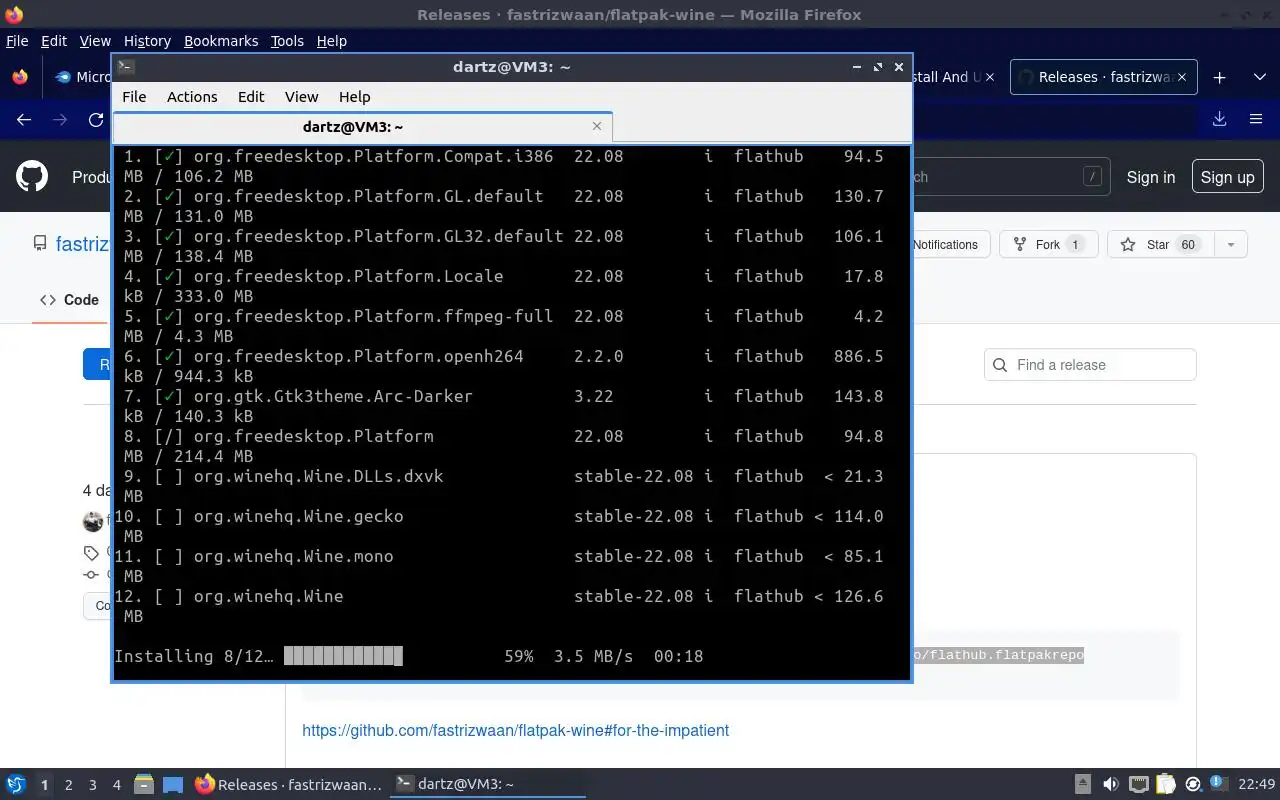Click the GitHub Sign up button
Image resolution: width=1280 pixels, height=800 pixels.
1227,177
